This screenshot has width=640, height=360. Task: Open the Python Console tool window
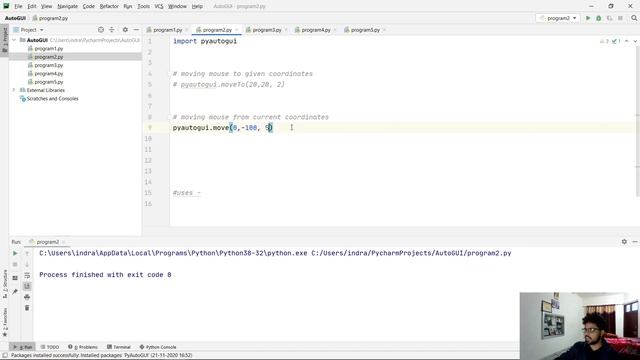coord(158,347)
